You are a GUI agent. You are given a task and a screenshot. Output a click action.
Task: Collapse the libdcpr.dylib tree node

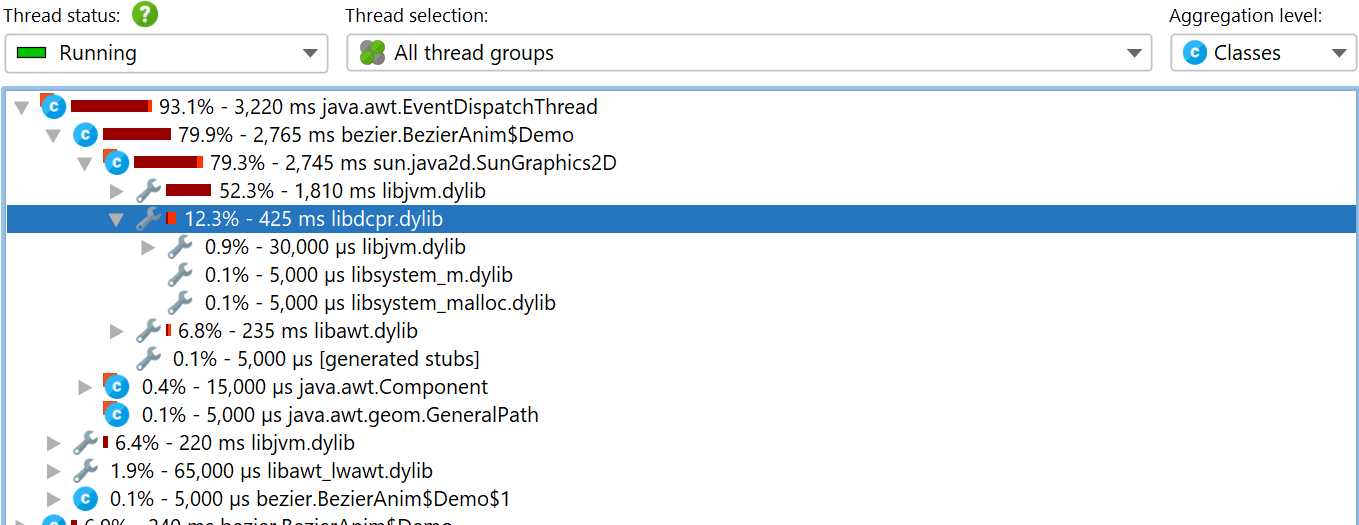pyautogui.click(x=116, y=219)
